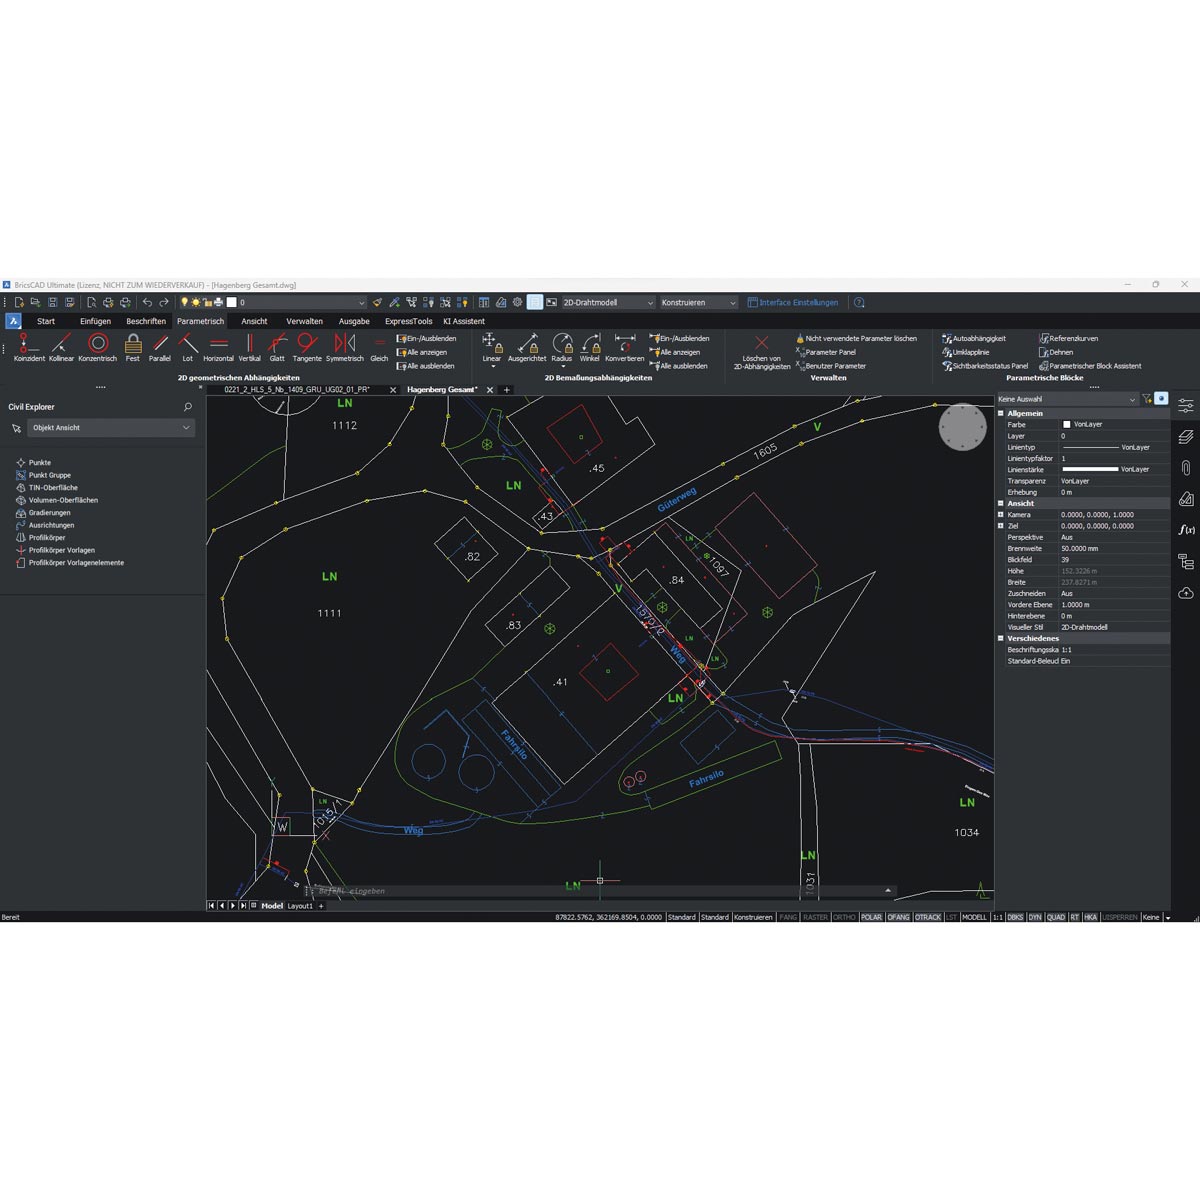Viewport: 1200px width, 1200px height.
Task: Toggle ORTHO mode in status bar
Action: [844, 917]
